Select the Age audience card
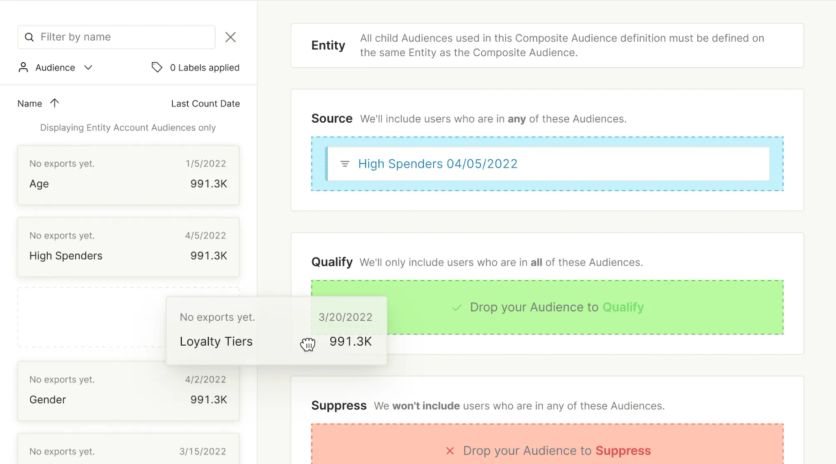 click(x=128, y=174)
